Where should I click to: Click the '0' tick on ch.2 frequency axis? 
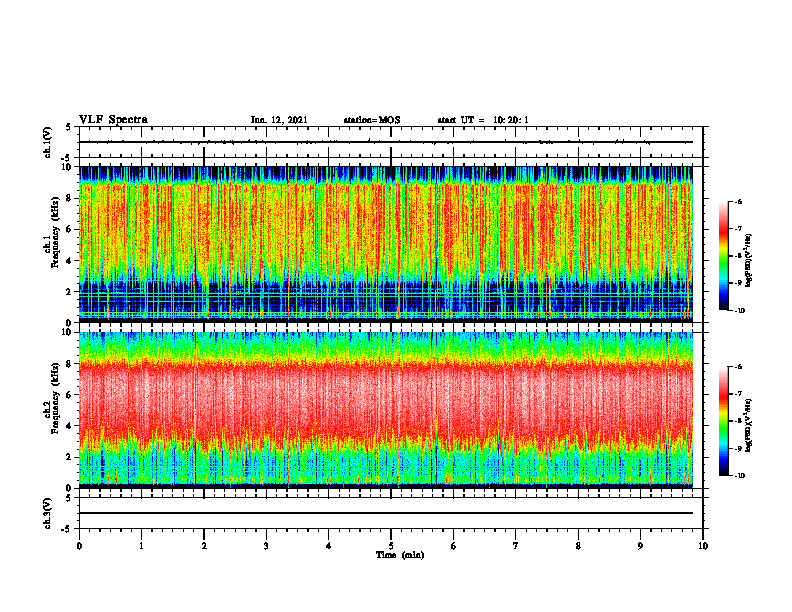click(x=69, y=488)
